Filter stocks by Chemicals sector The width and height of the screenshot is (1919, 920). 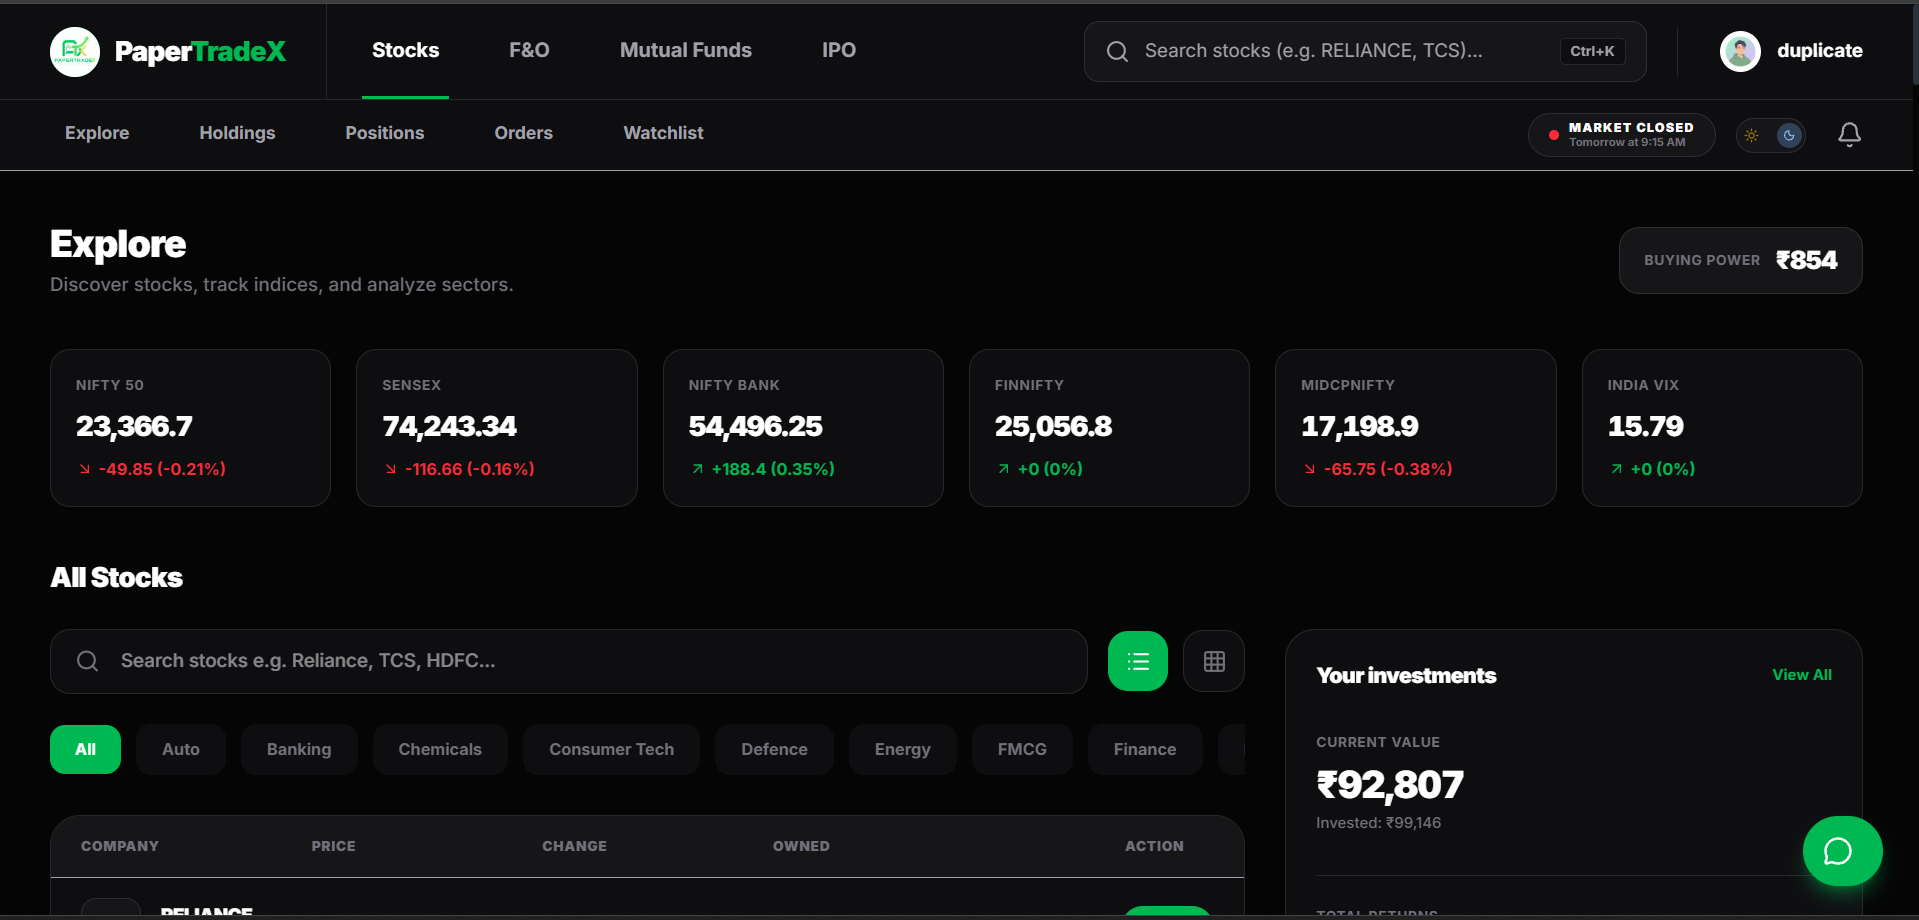click(440, 749)
